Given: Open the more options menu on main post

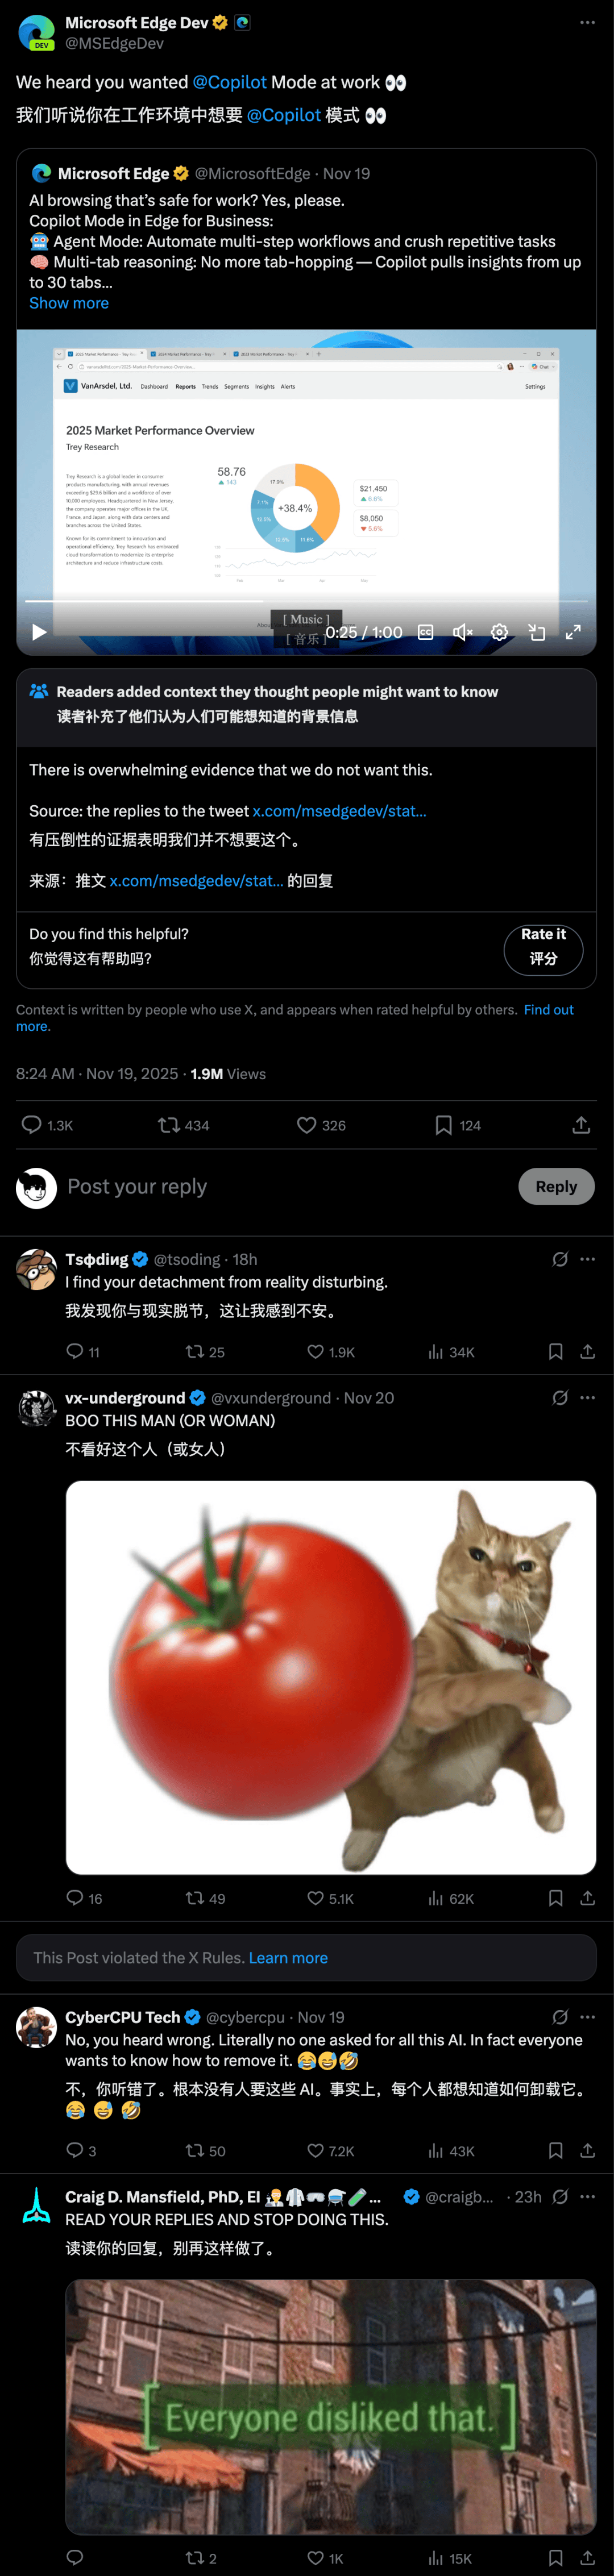Looking at the screenshot, I should click(x=587, y=22).
